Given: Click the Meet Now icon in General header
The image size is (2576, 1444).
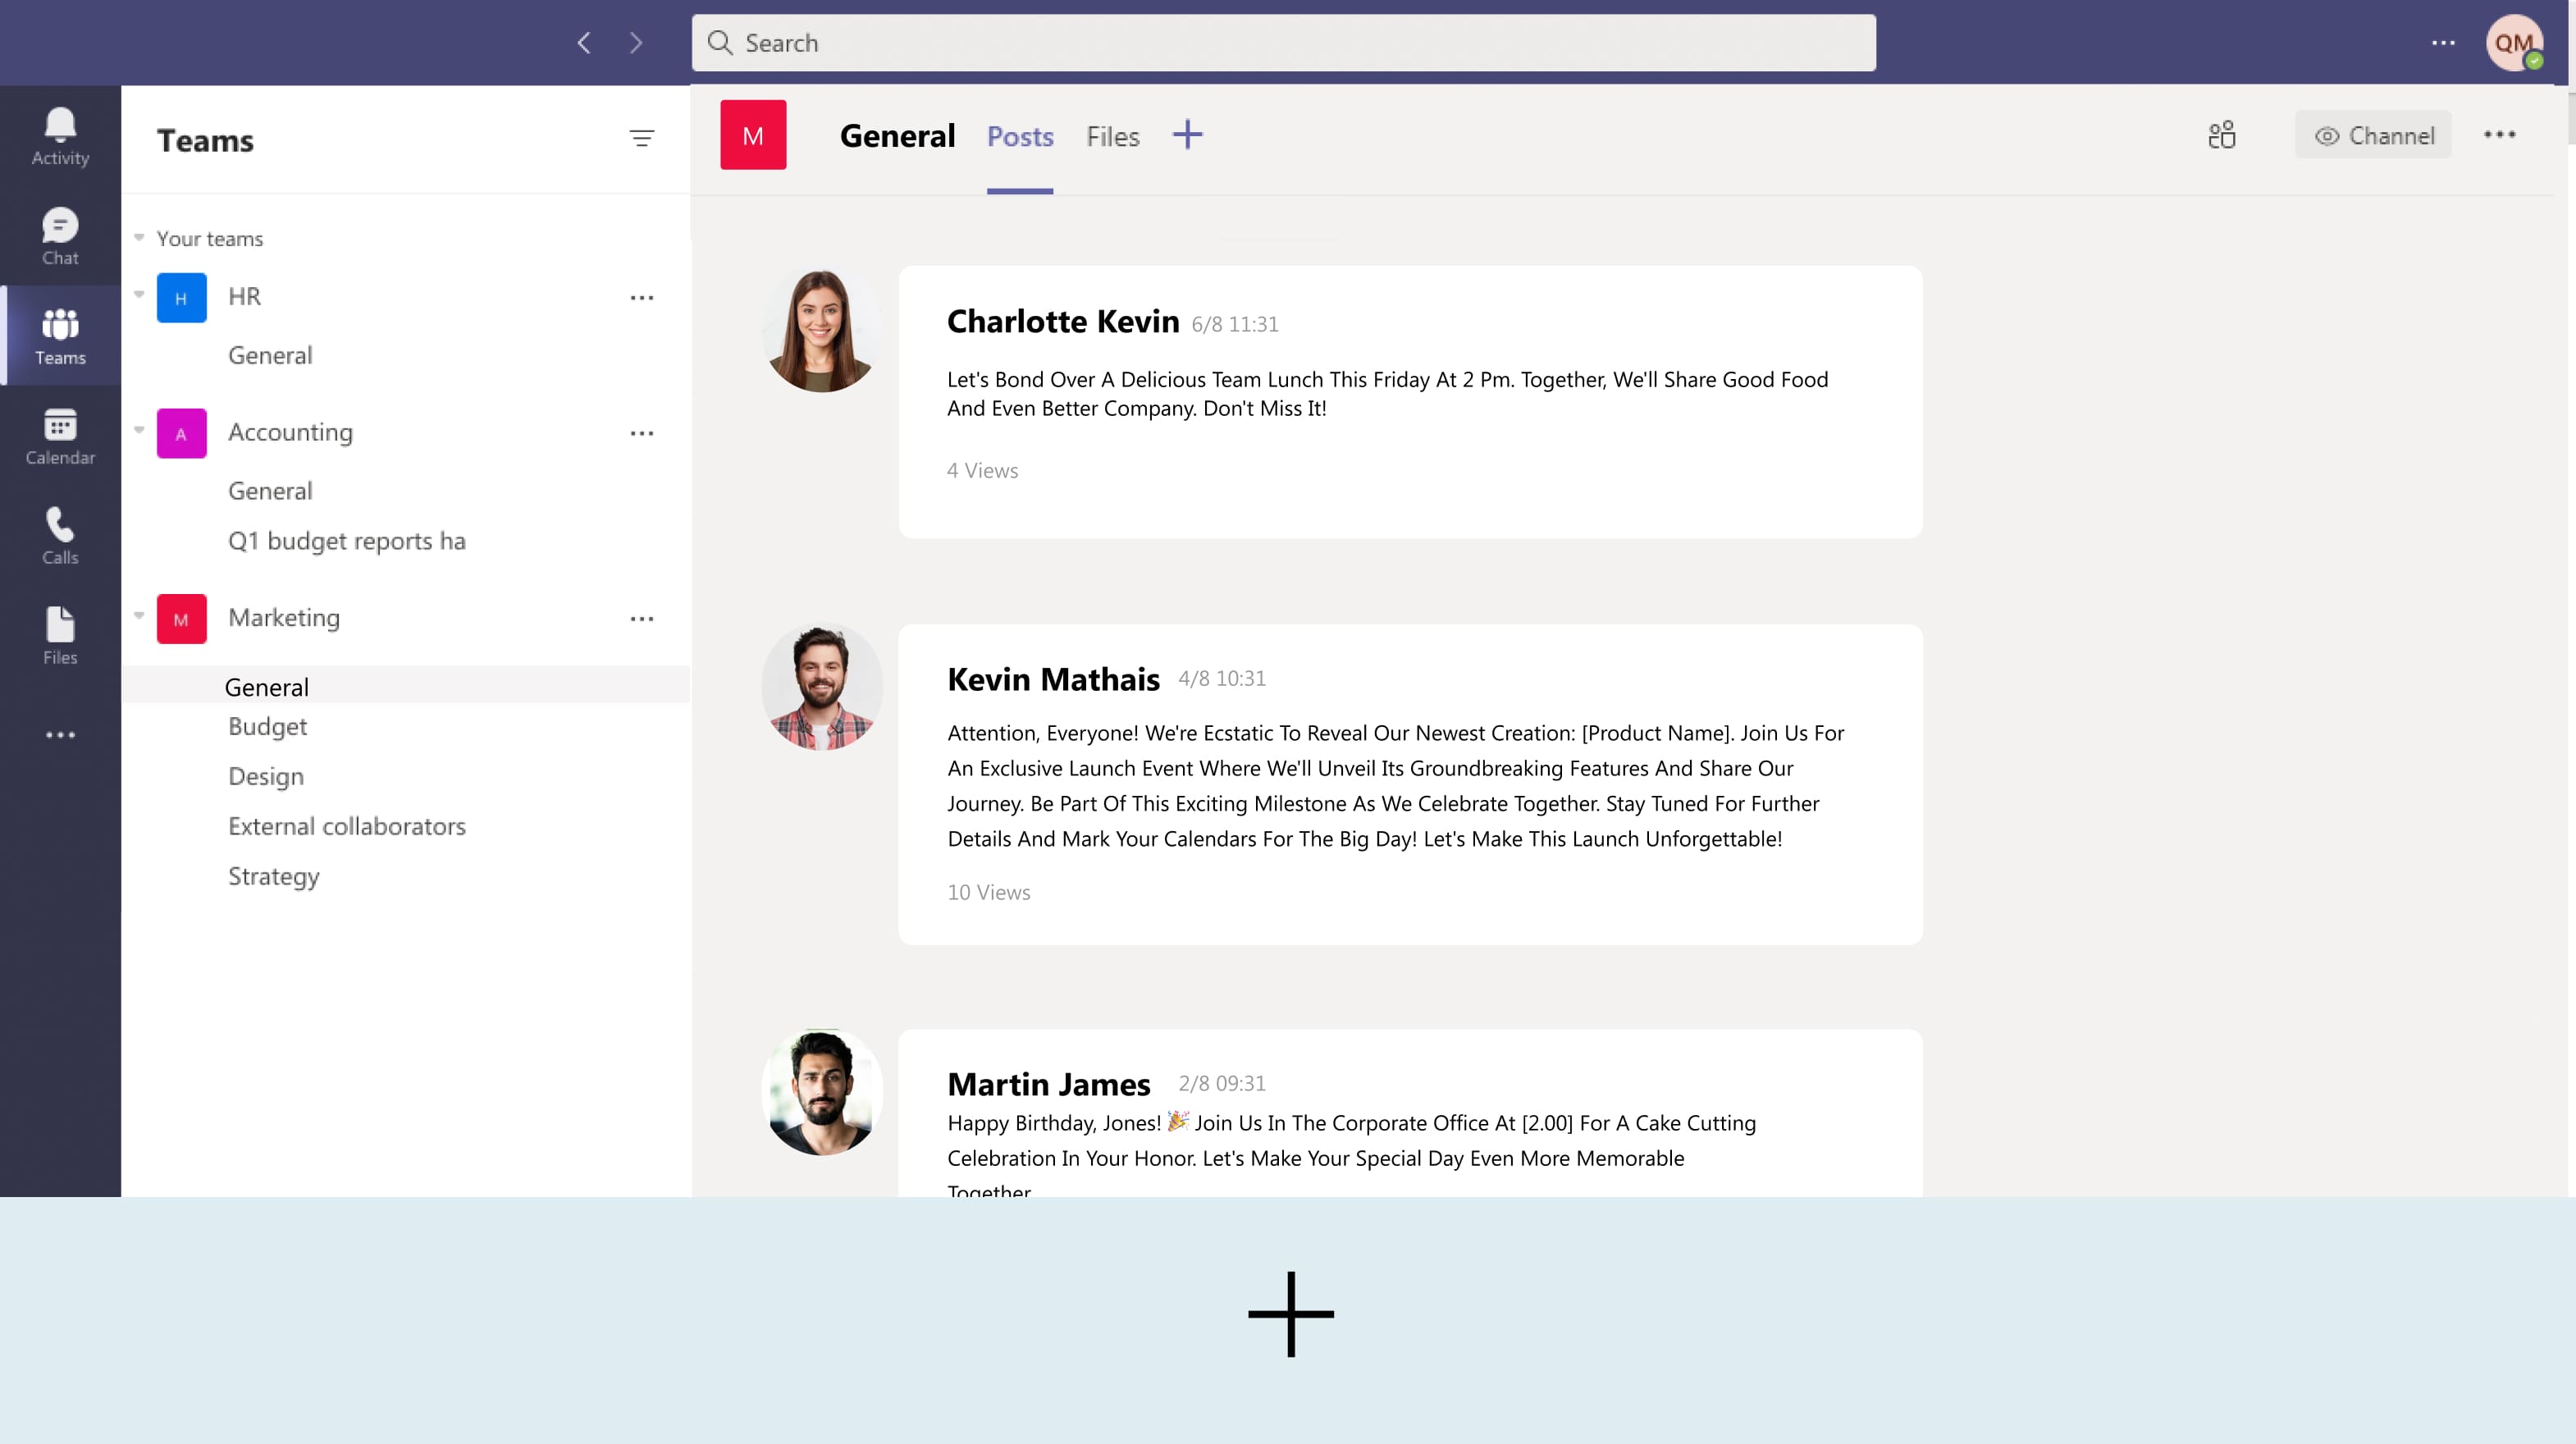Looking at the screenshot, I should click(2222, 136).
